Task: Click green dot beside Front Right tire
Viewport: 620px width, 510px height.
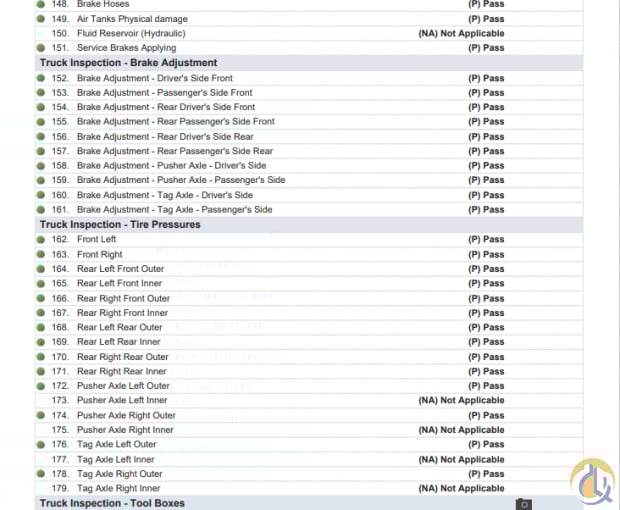Action: [x=41, y=254]
